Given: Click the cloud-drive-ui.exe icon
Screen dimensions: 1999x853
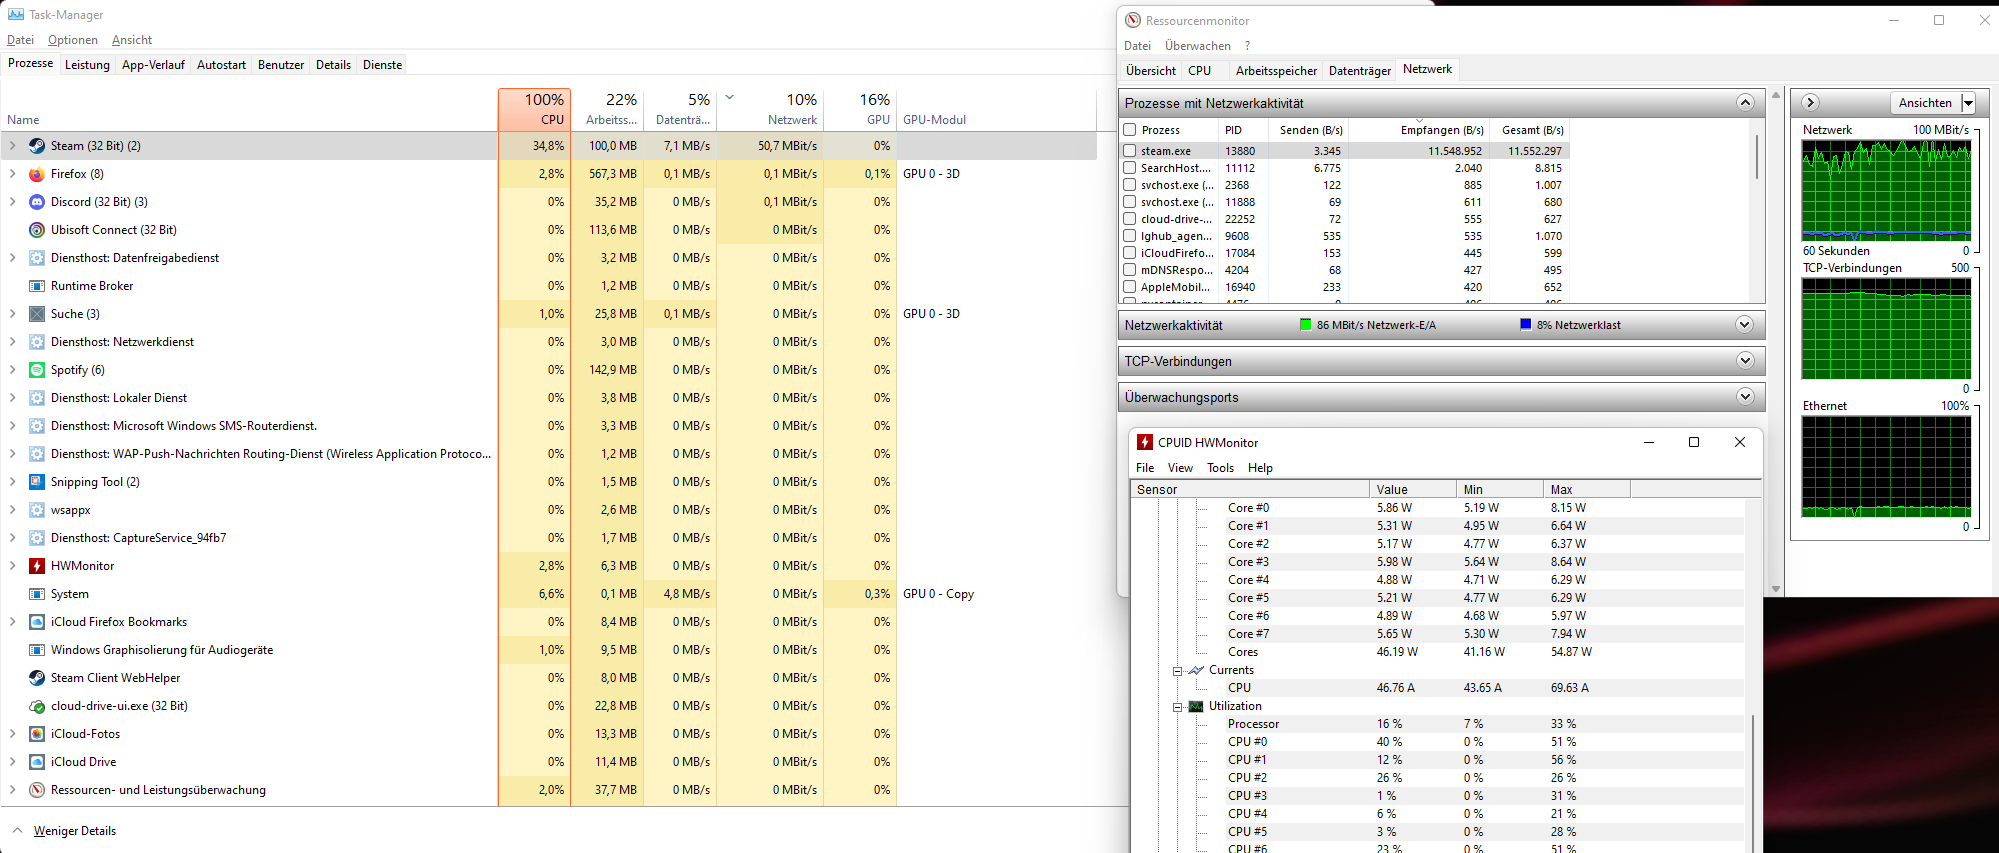Looking at the screenshot, I should [37, 706].
